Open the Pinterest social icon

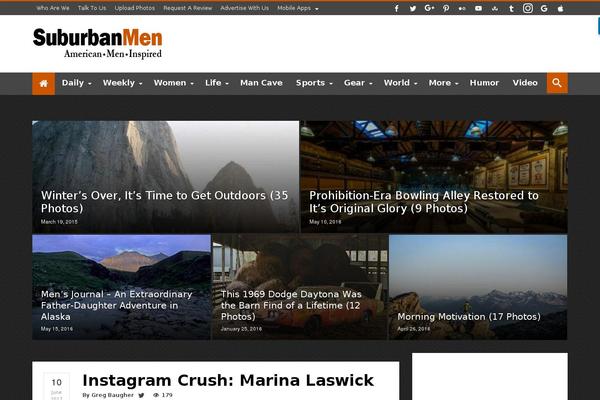(446, 8)
